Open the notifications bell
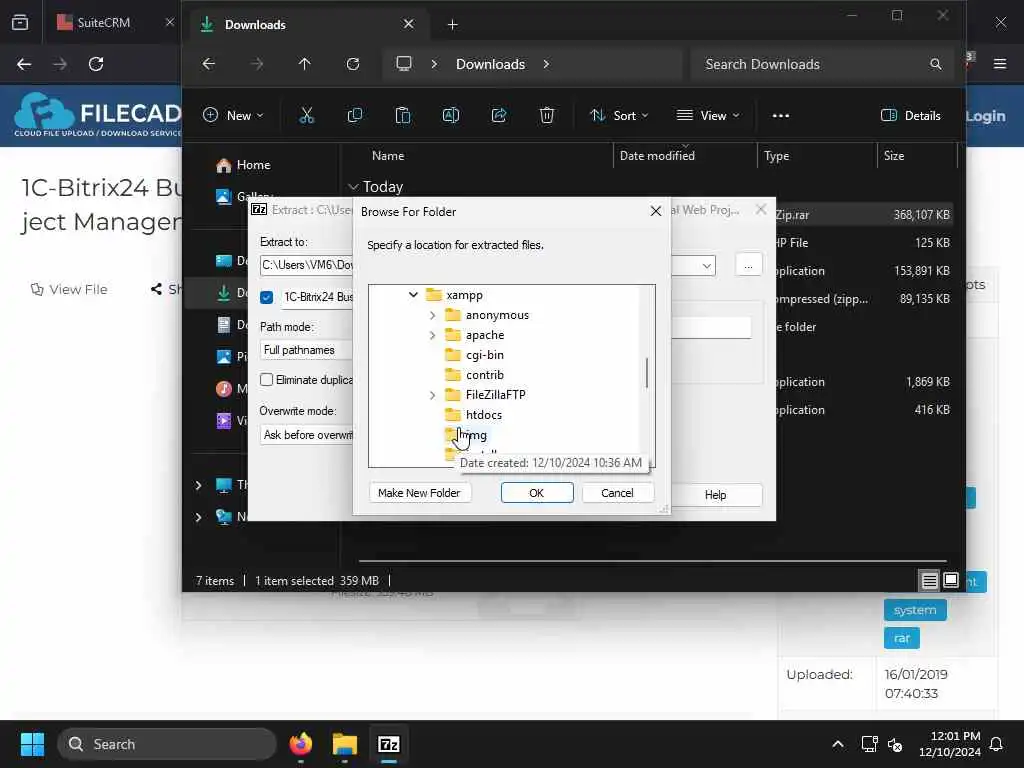 coord(997,744)
